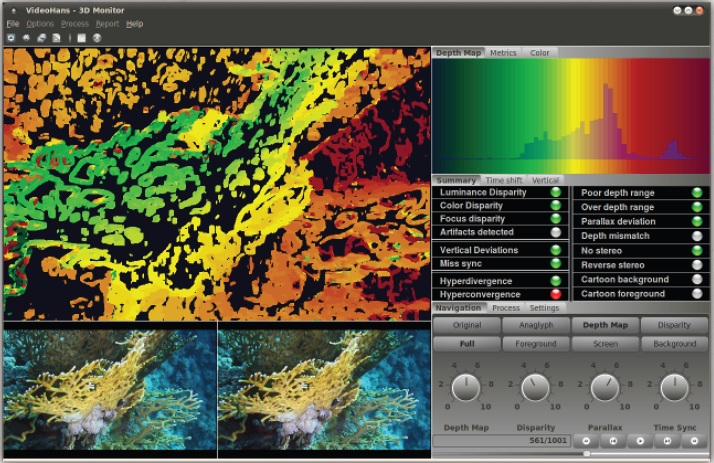The height and width of the screenshot is (463, 714).
Task: Click the Time Sync rotary knob
Action: pos(674,387)
